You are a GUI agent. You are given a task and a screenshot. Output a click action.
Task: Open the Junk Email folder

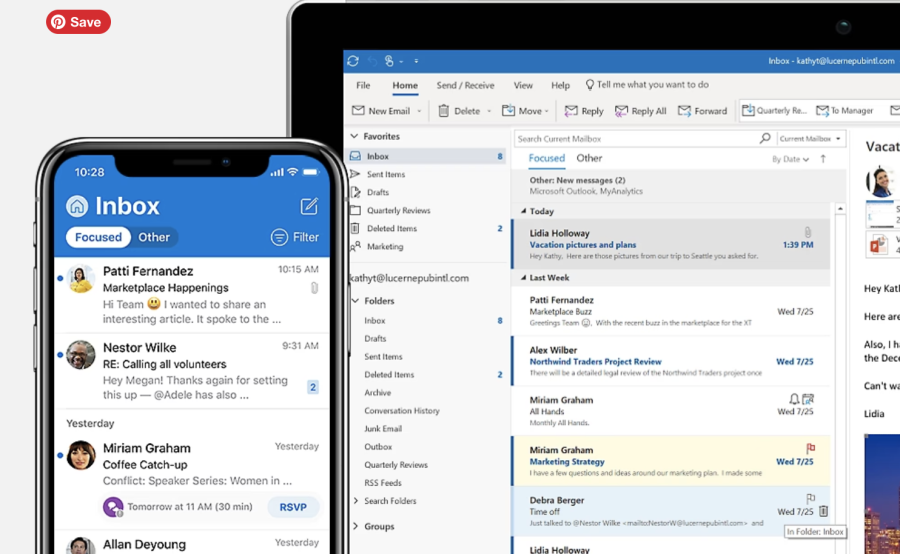tap(383, 428)
